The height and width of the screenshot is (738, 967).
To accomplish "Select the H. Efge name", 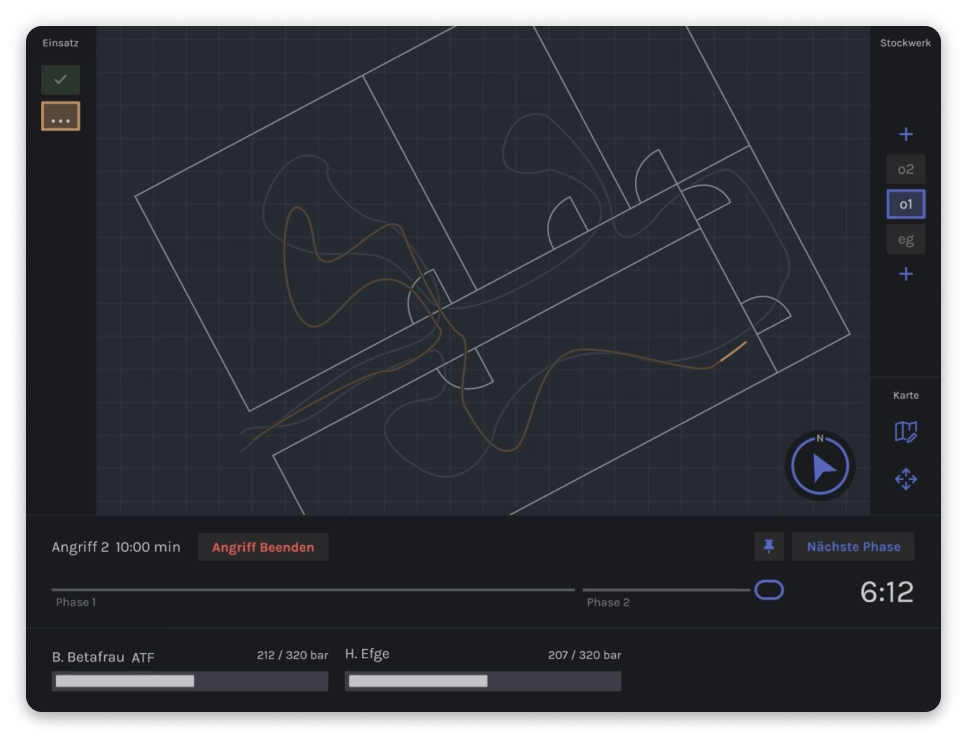I will tap(367, 654).
